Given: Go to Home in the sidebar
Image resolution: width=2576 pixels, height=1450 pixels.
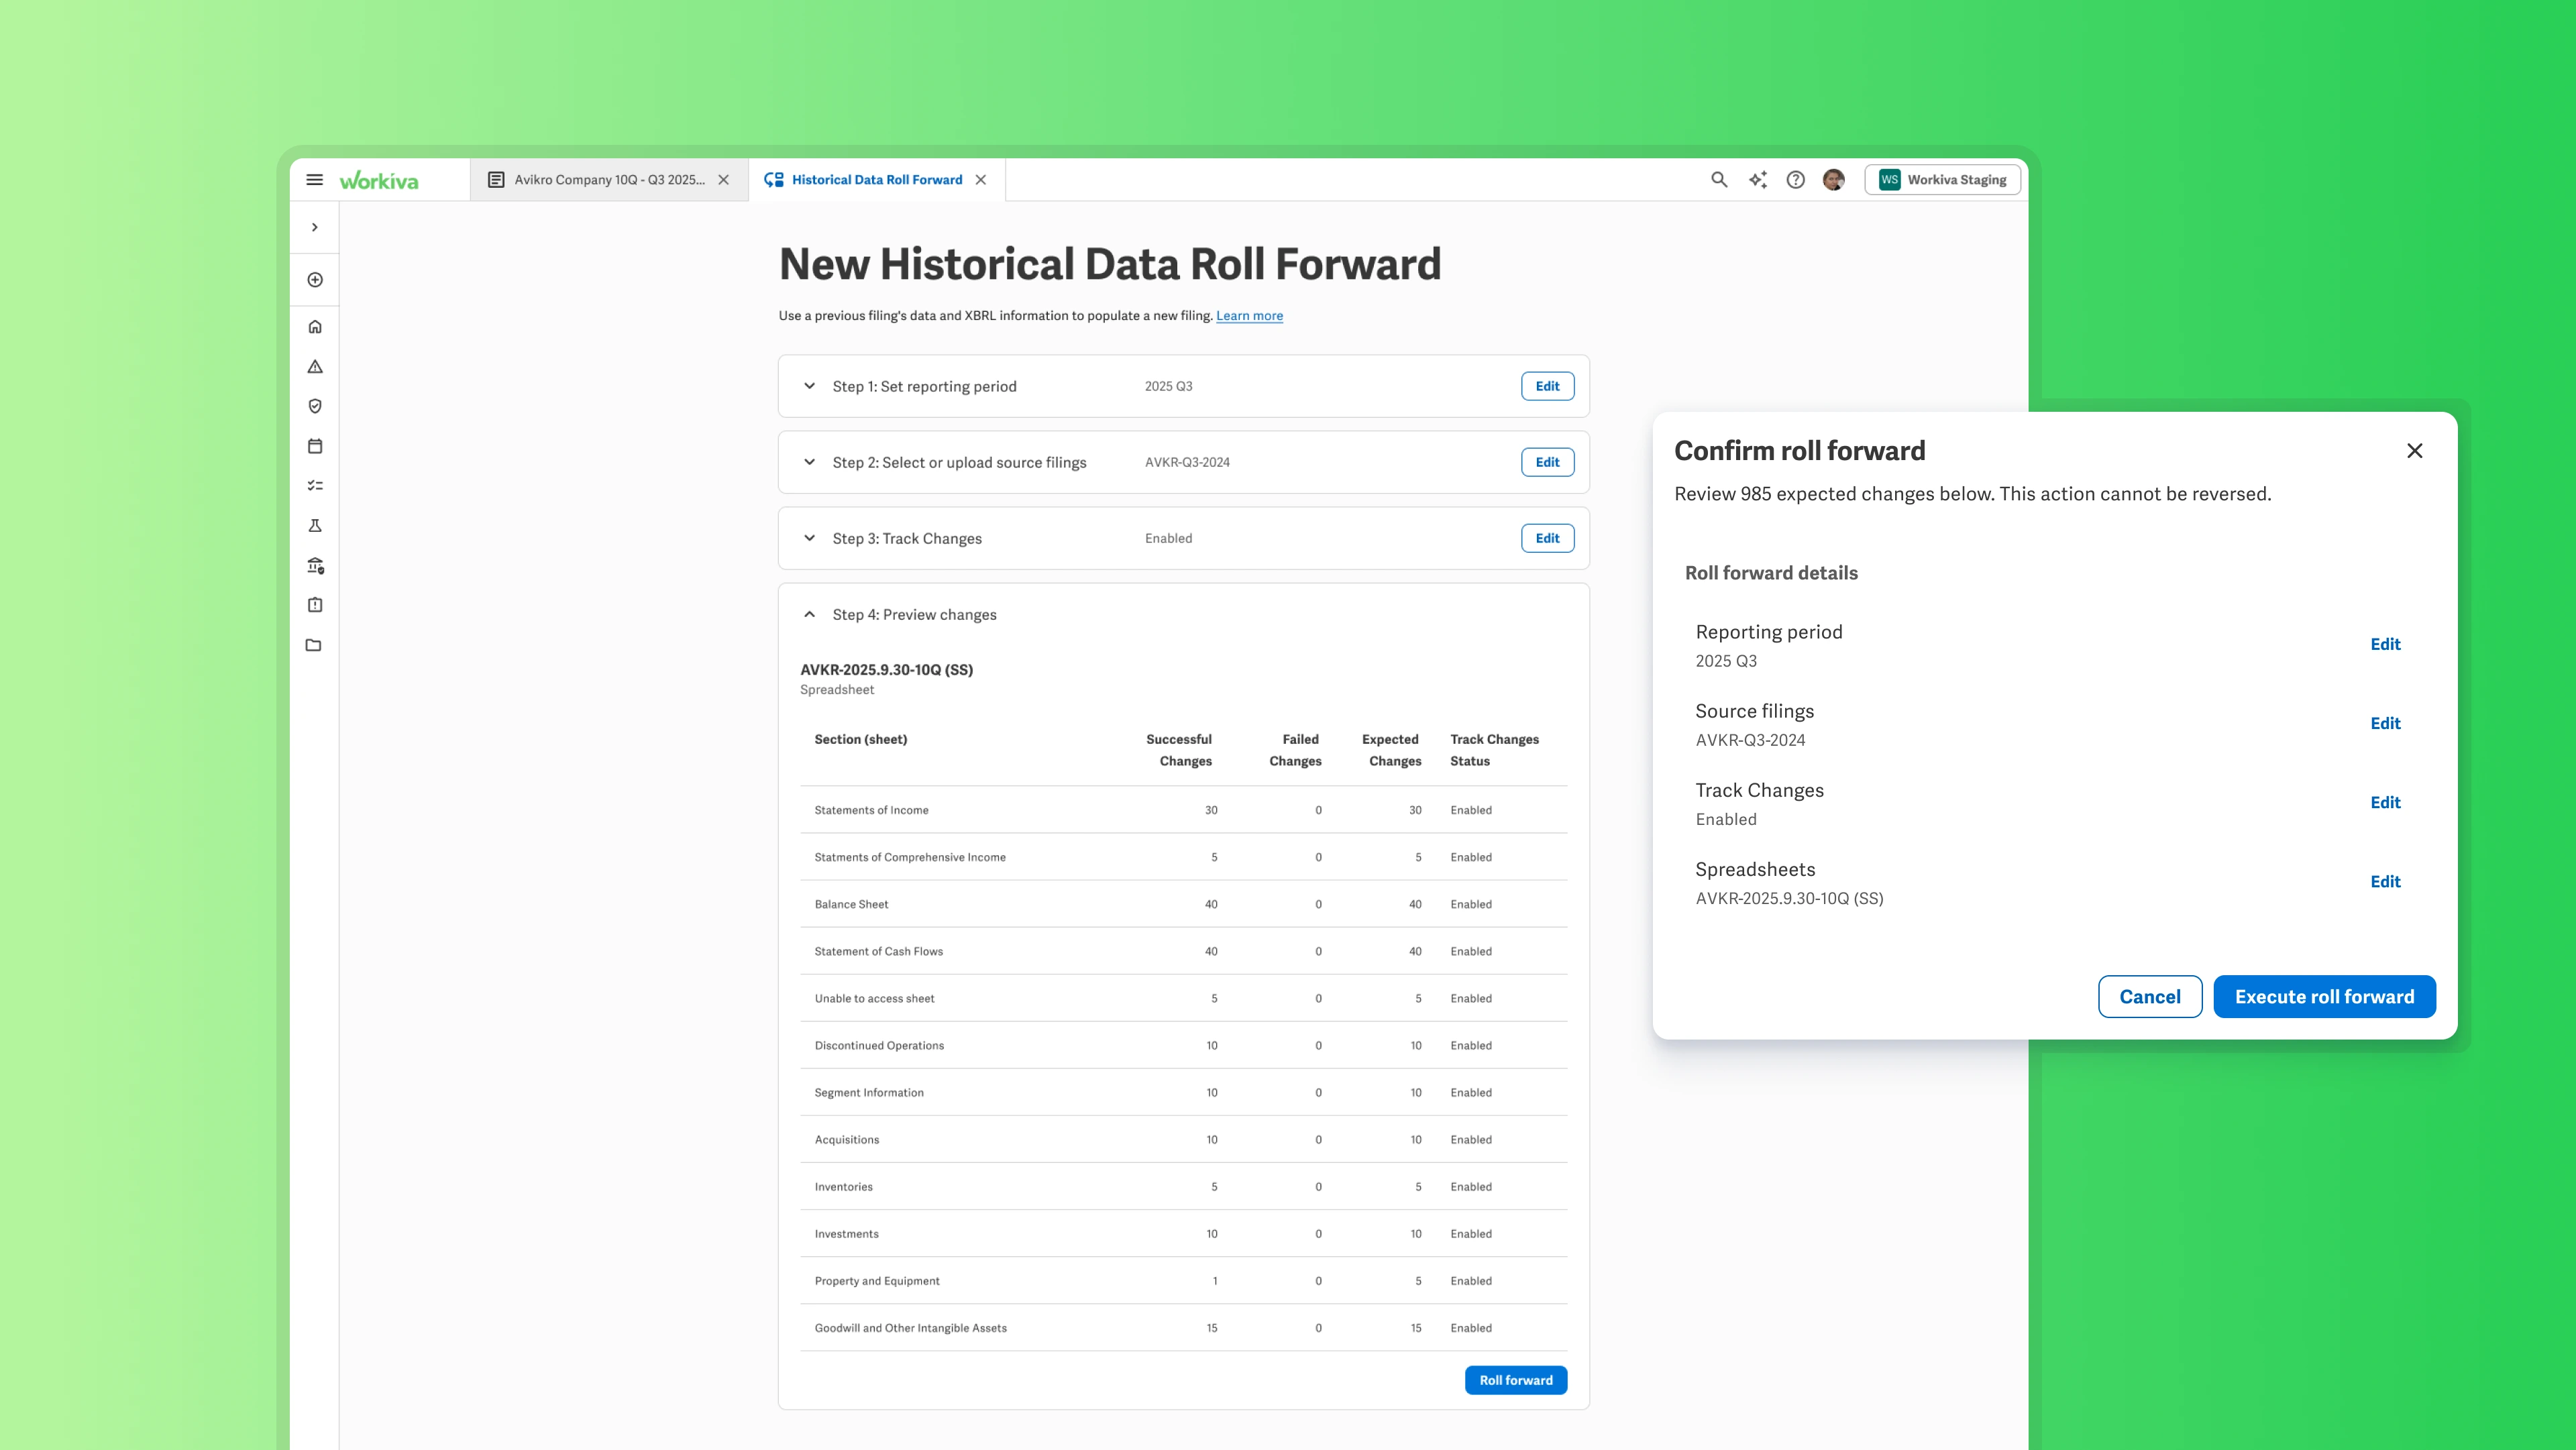Looking at the screenshot, I should pyautogui.click(x=315, y=327).
